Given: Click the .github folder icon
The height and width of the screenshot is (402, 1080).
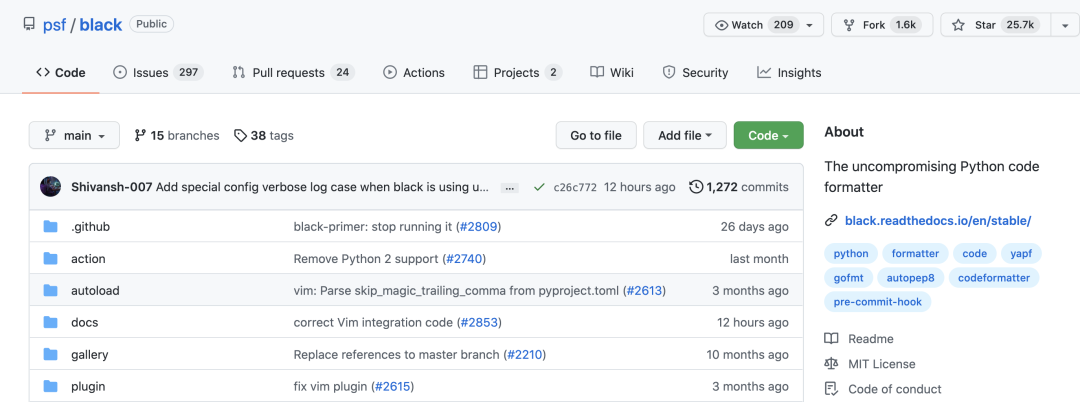Looking at the screenshot, I should (50, 227).
